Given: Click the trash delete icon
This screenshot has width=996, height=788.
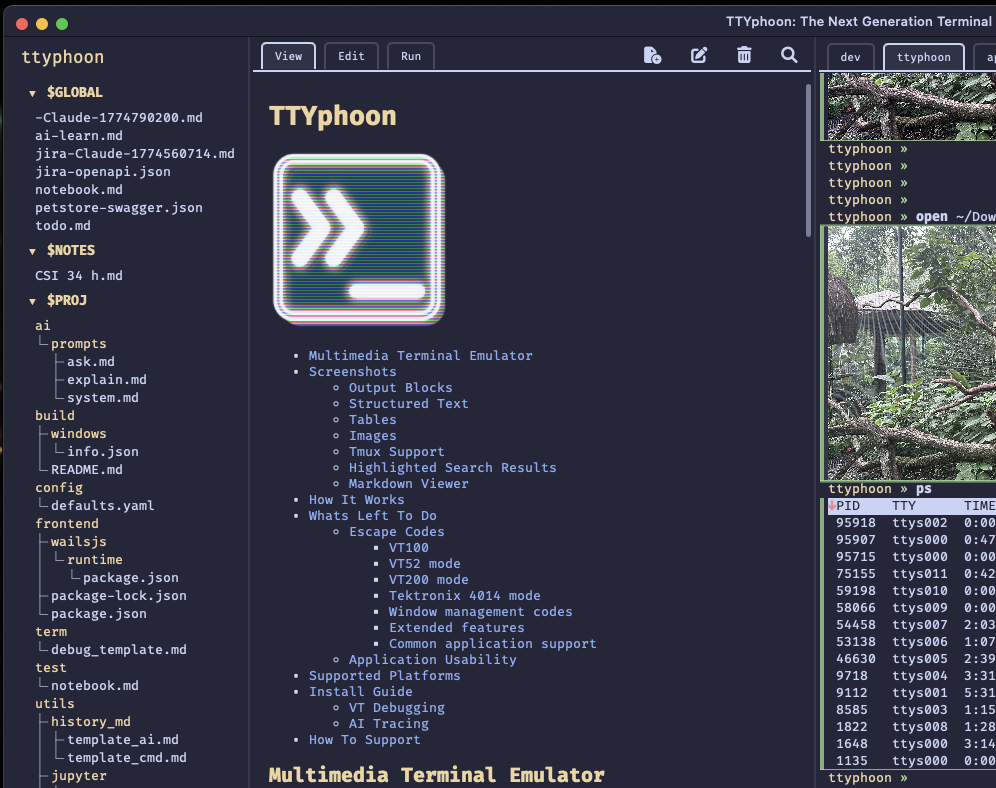Looking at the screenshot, I should pyautogui.click(x=744, y=55).
